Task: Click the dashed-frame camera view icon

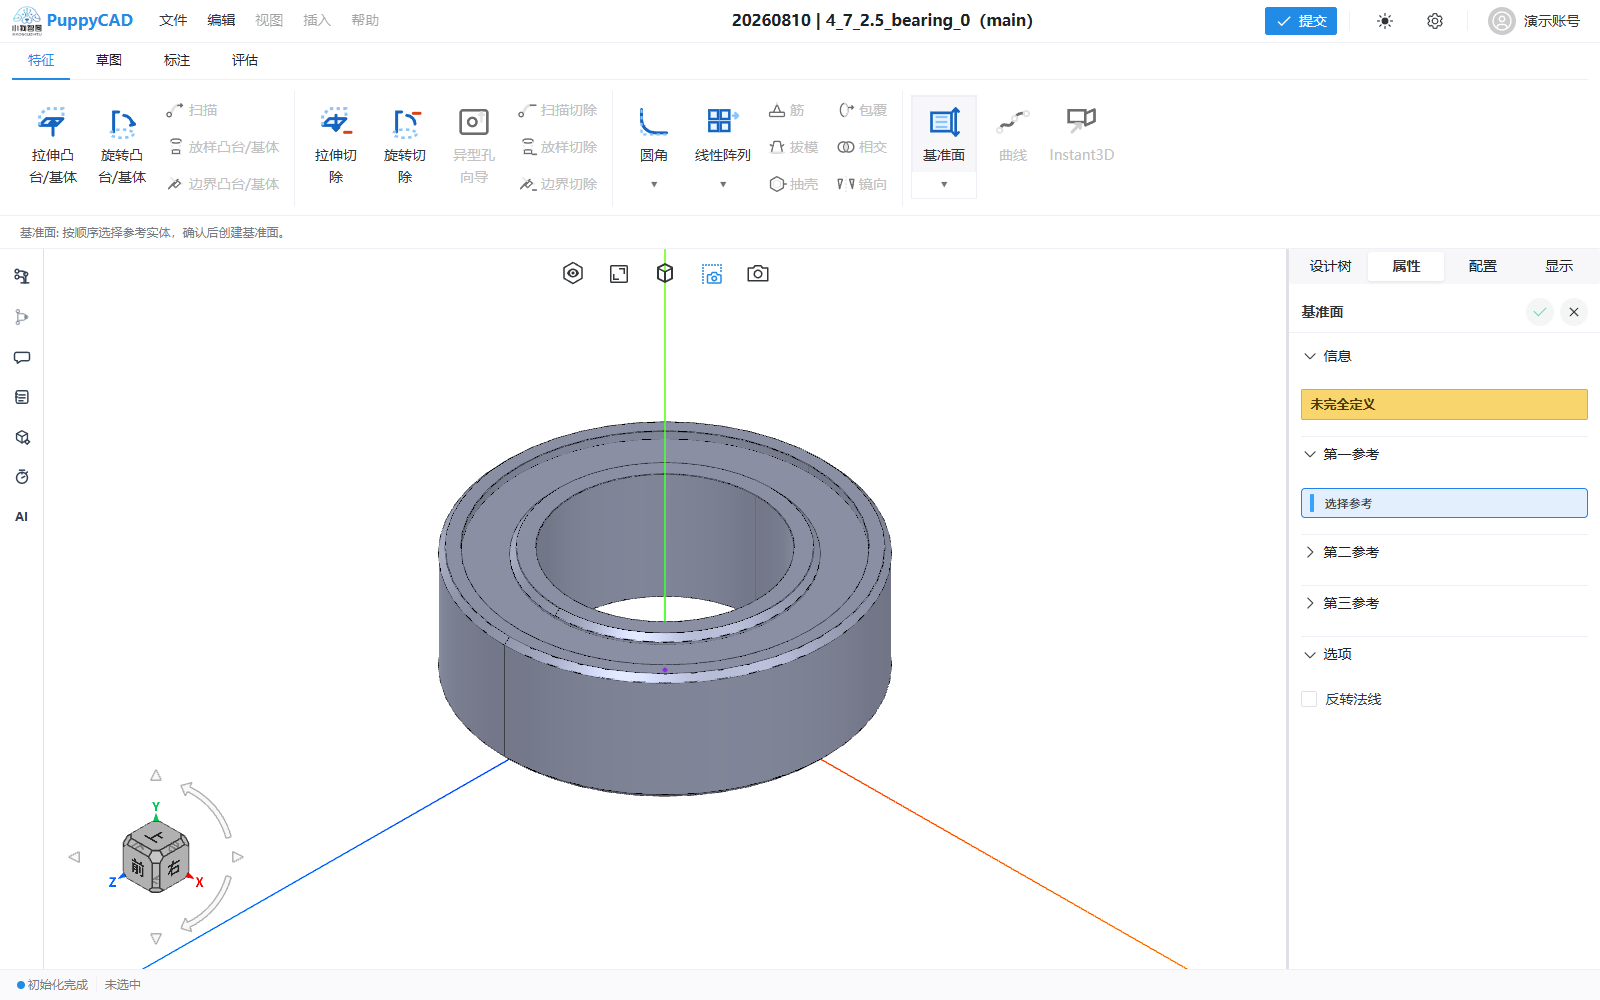Action: (x=712, y=274)
